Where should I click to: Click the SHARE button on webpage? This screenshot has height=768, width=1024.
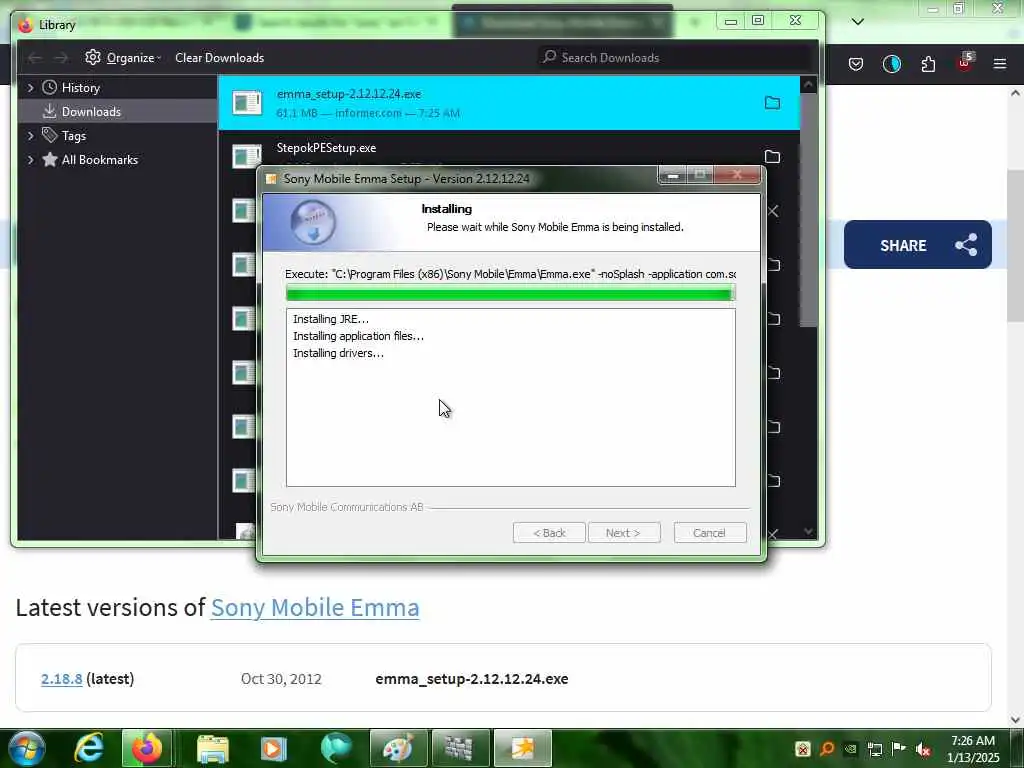pos(918,245)
